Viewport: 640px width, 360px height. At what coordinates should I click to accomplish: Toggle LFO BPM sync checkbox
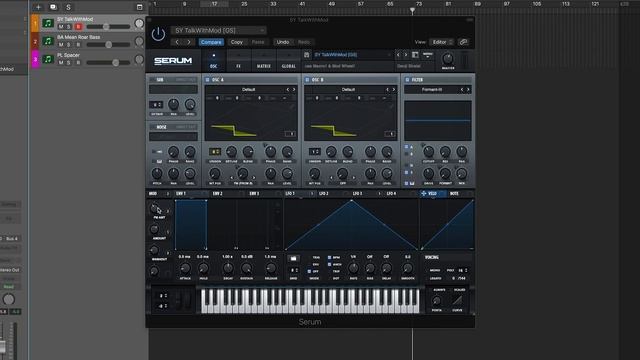pos(329,258)
